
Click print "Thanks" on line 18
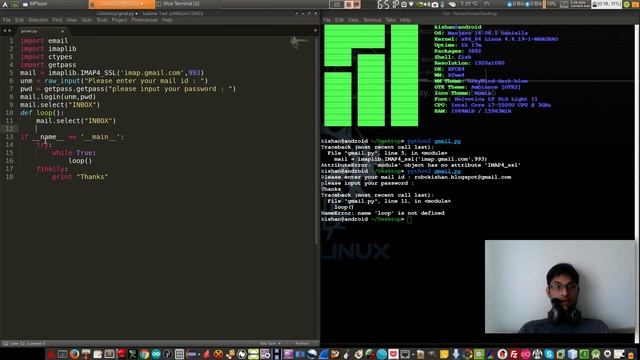tap(80, 177)
